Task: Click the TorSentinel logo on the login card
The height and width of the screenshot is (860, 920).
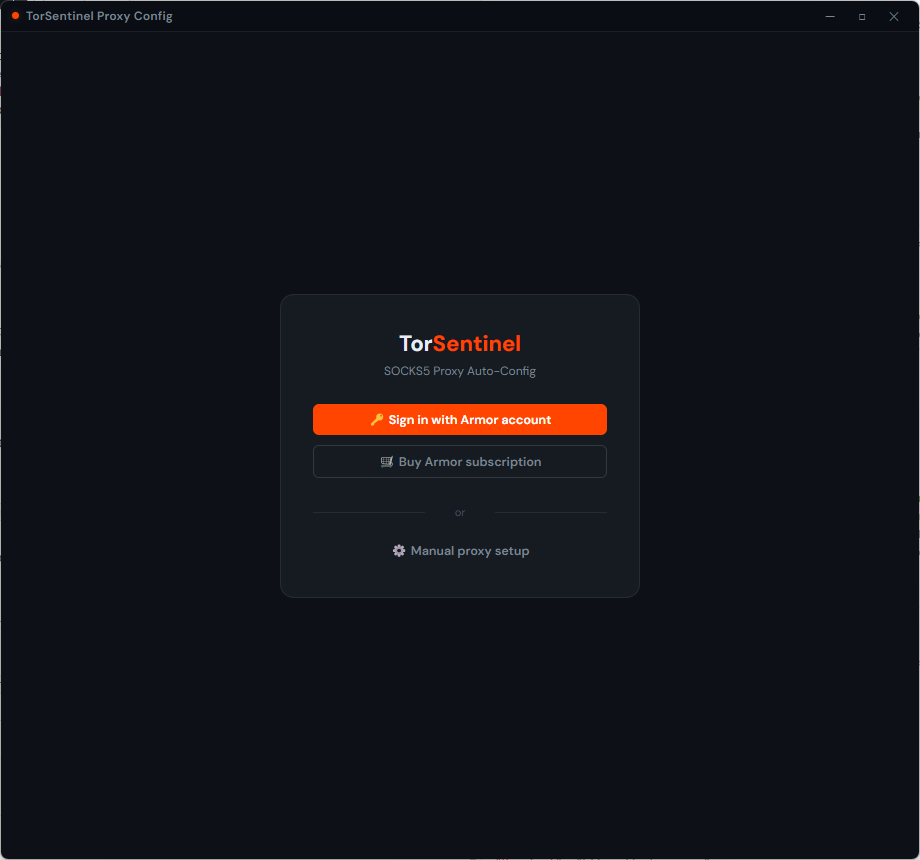Action: [459, 343]
